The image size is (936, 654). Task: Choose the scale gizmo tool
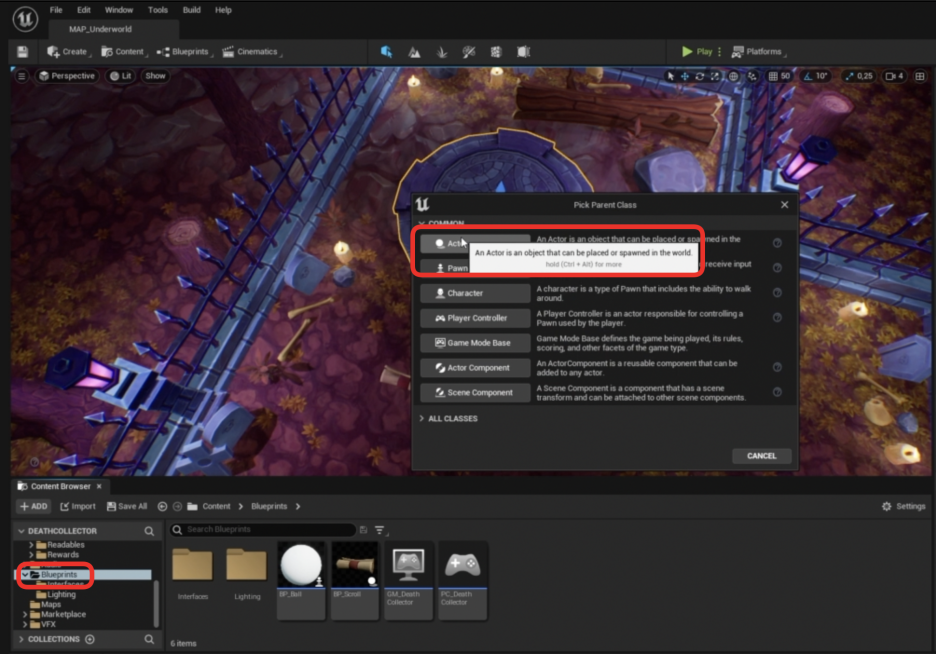tap(715, 76)
